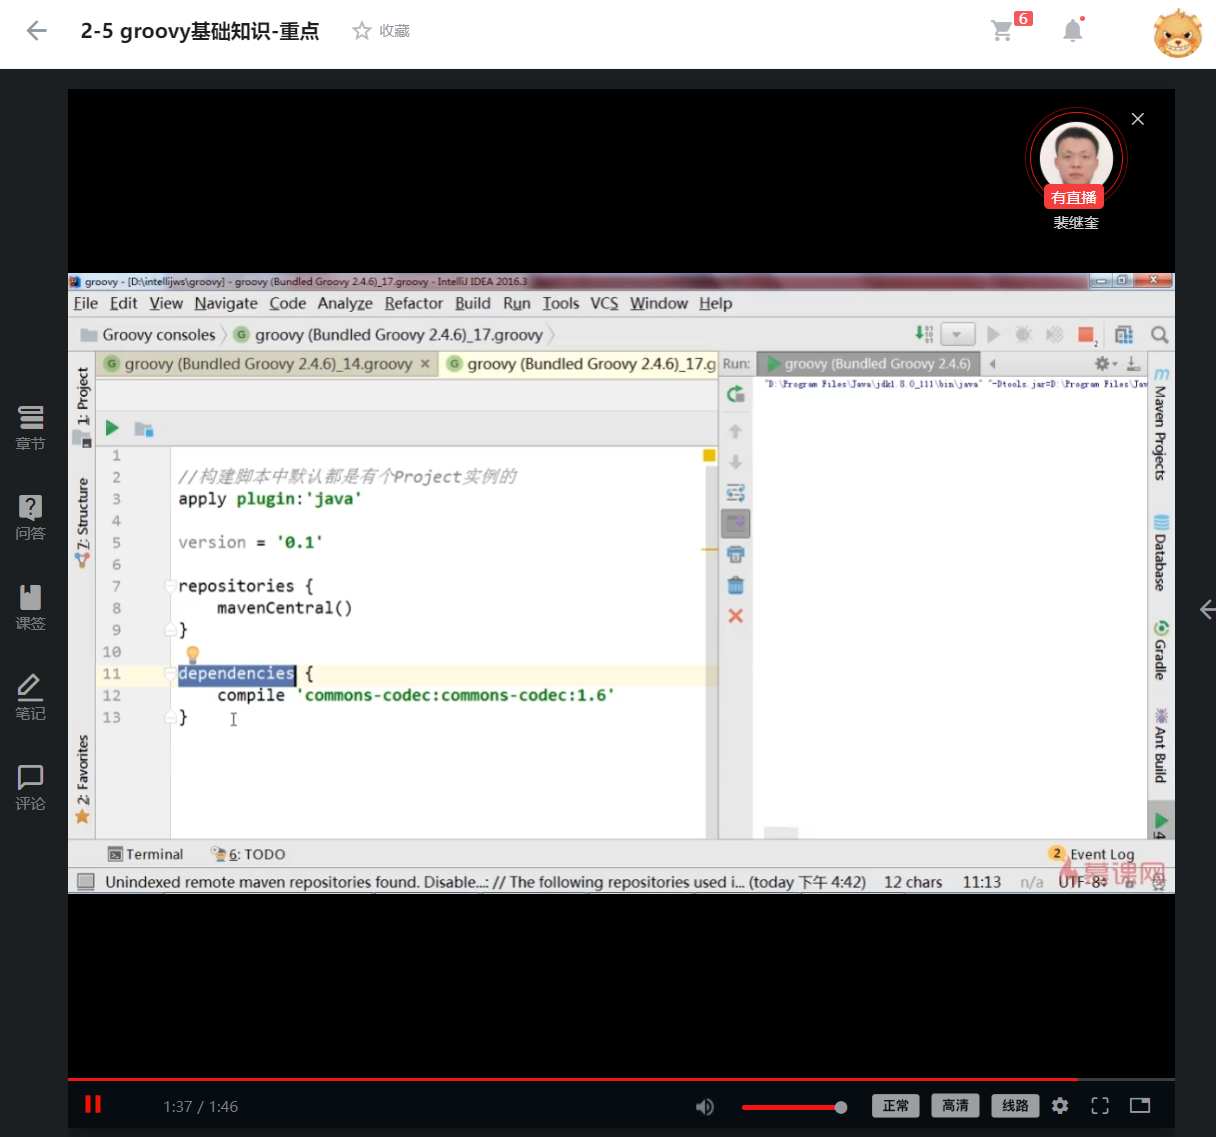Open the Navigate menu
The image size is (1216, 1137).
(x=226, y=303)
